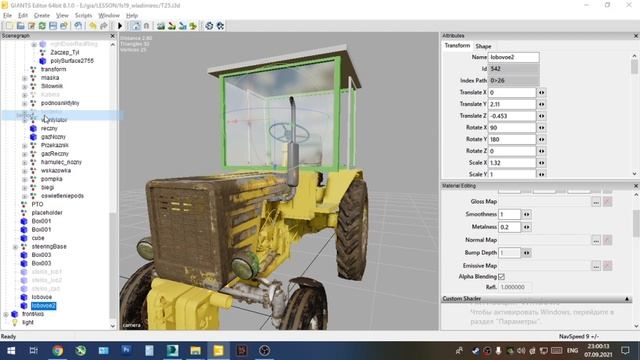This screenshot has width=640, height=360.
Task: Click the Save toolbar icon
Action: (53, 26)
